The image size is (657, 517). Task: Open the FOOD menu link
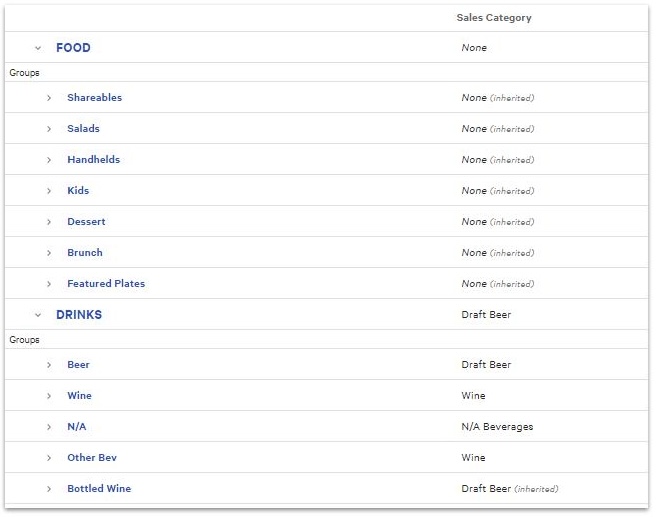point(73,48)
